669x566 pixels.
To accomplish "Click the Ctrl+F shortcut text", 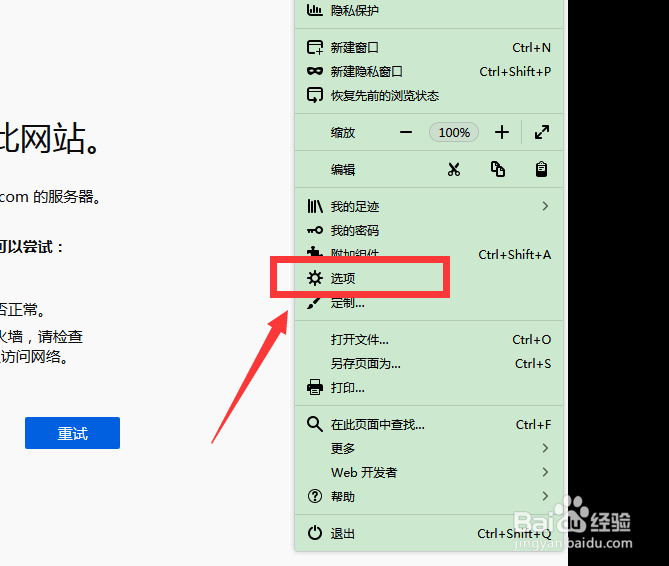I will [533, 424].
